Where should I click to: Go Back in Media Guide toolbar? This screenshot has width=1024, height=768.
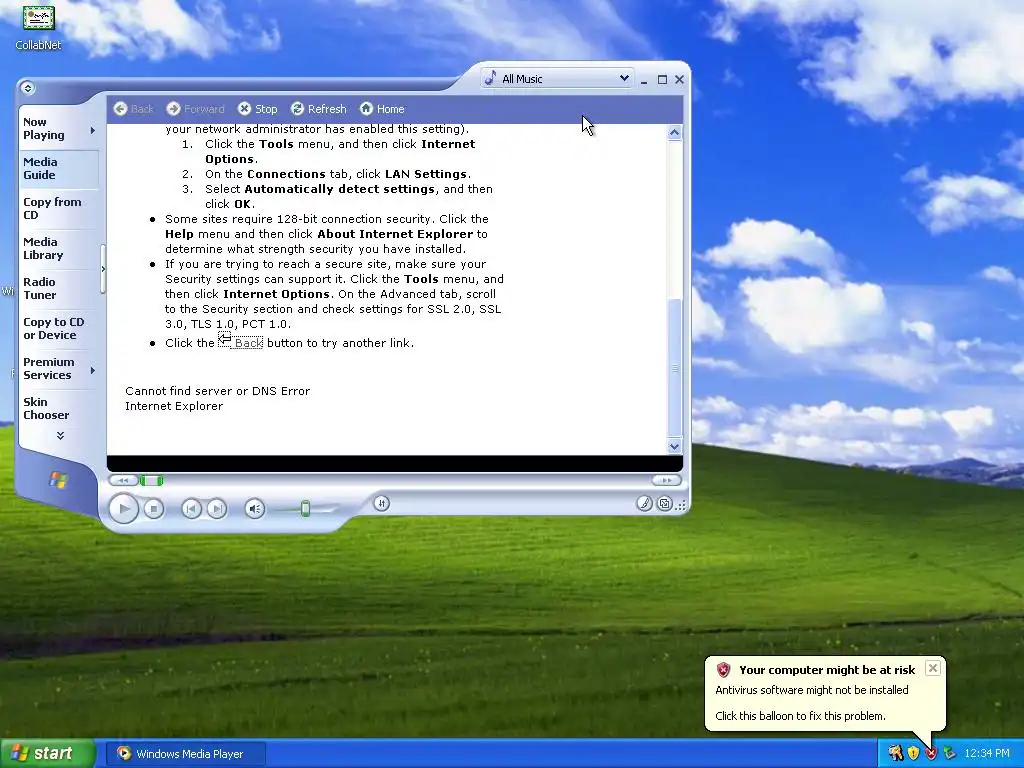[x=133, y=109]
